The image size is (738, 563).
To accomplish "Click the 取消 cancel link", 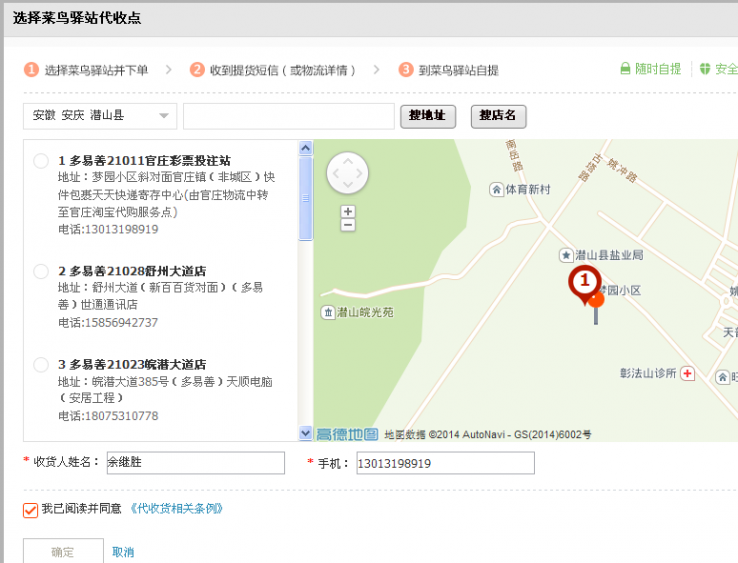I will click(x=123, y=552).
